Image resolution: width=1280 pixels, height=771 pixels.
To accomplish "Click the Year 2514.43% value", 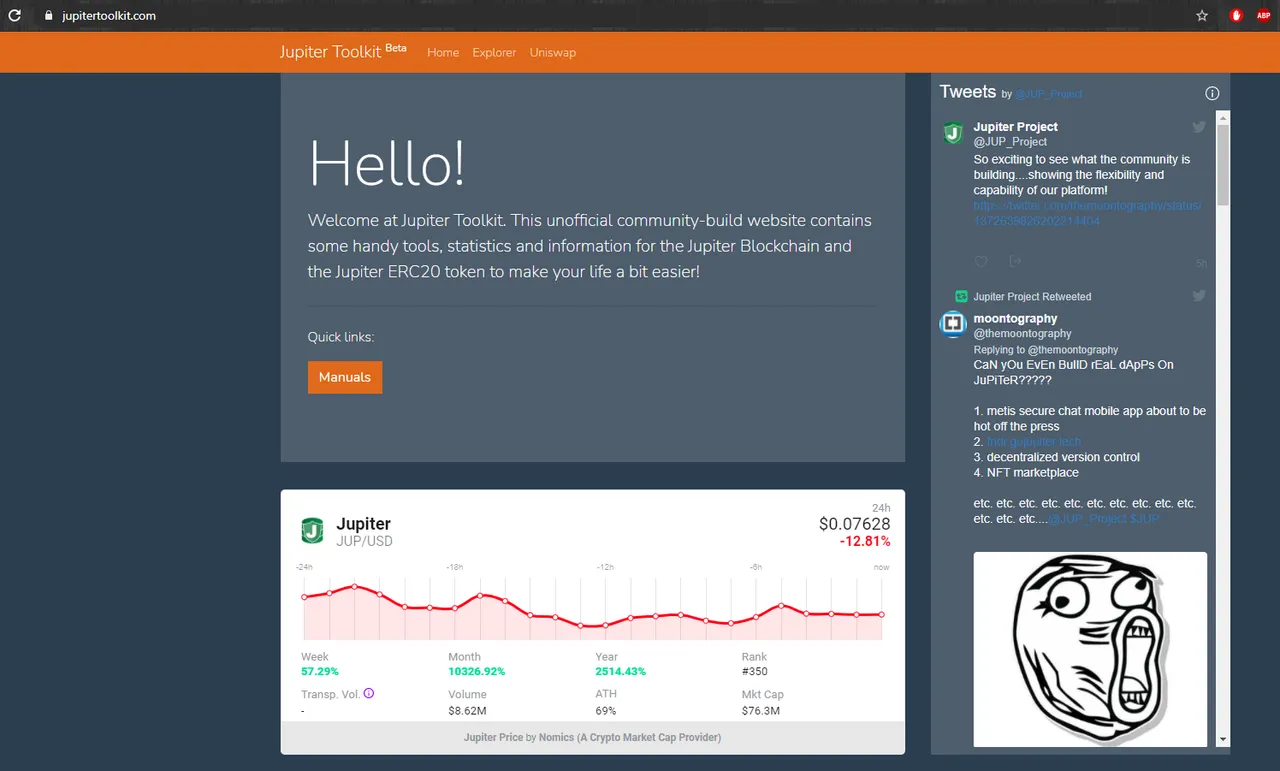I will [620, 671].
